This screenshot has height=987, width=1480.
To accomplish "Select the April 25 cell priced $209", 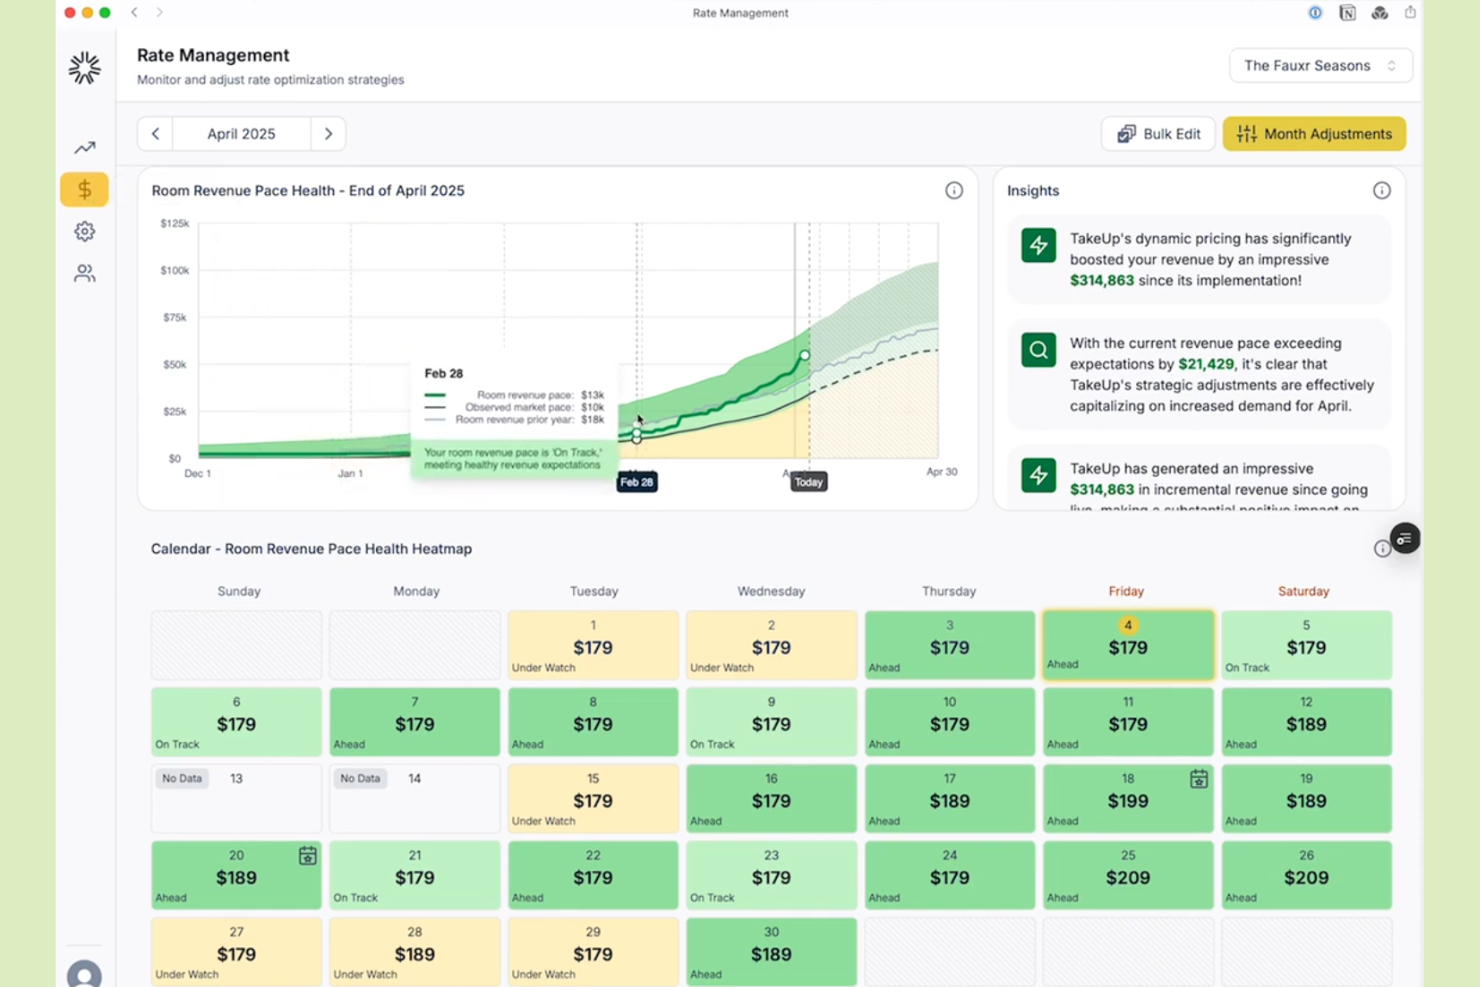I will click(x=1127, y=875).
